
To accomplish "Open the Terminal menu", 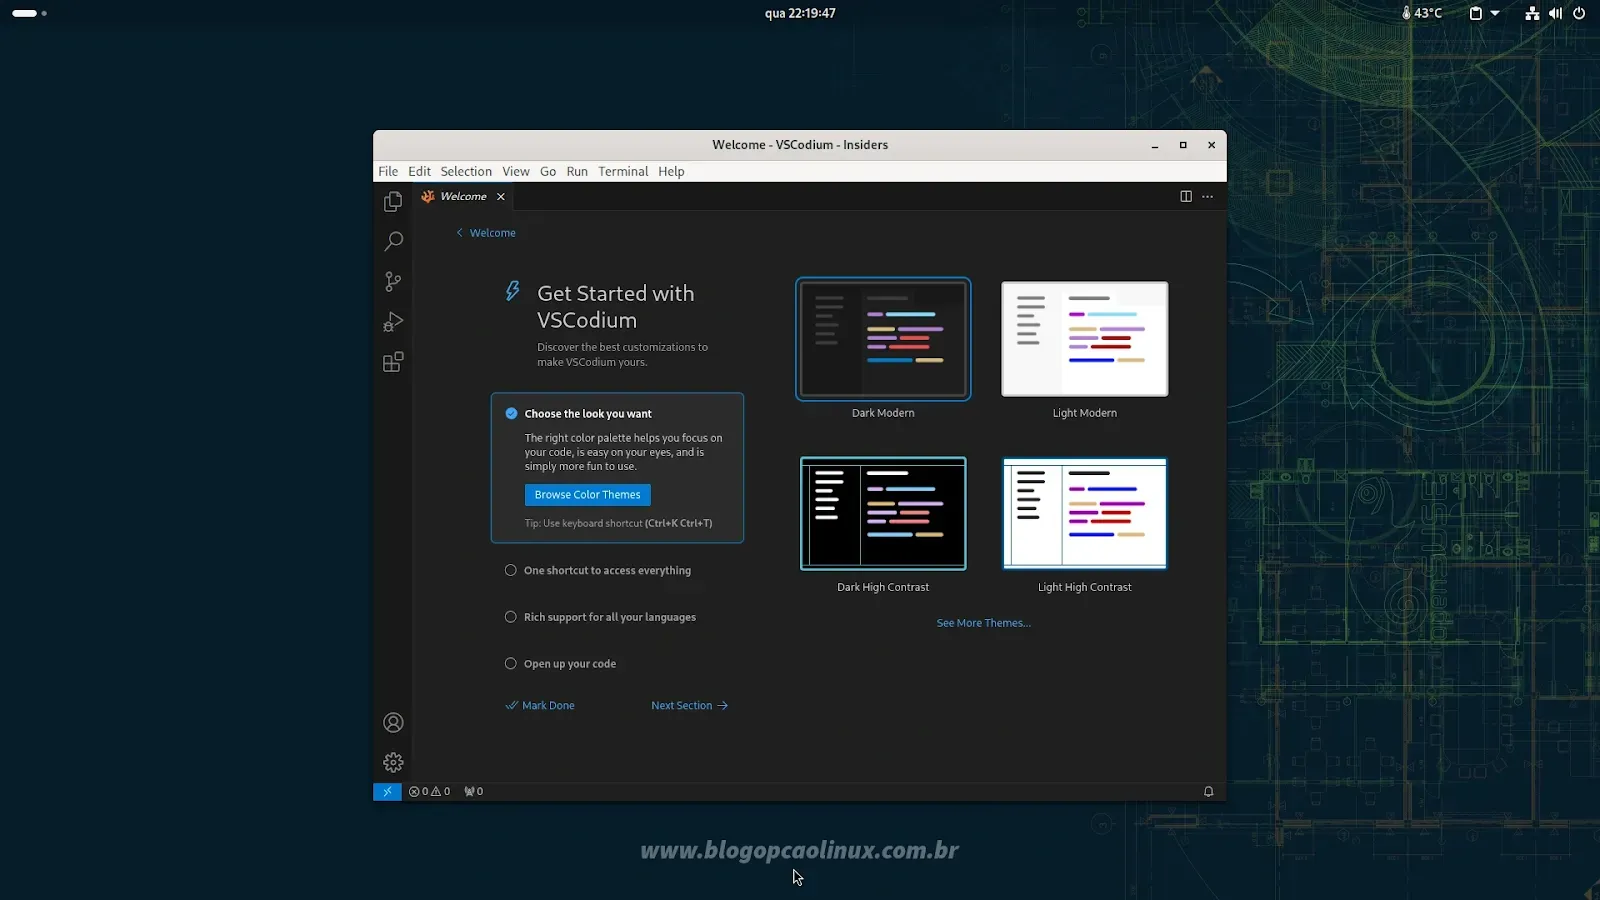I will [x=623, y=171].
